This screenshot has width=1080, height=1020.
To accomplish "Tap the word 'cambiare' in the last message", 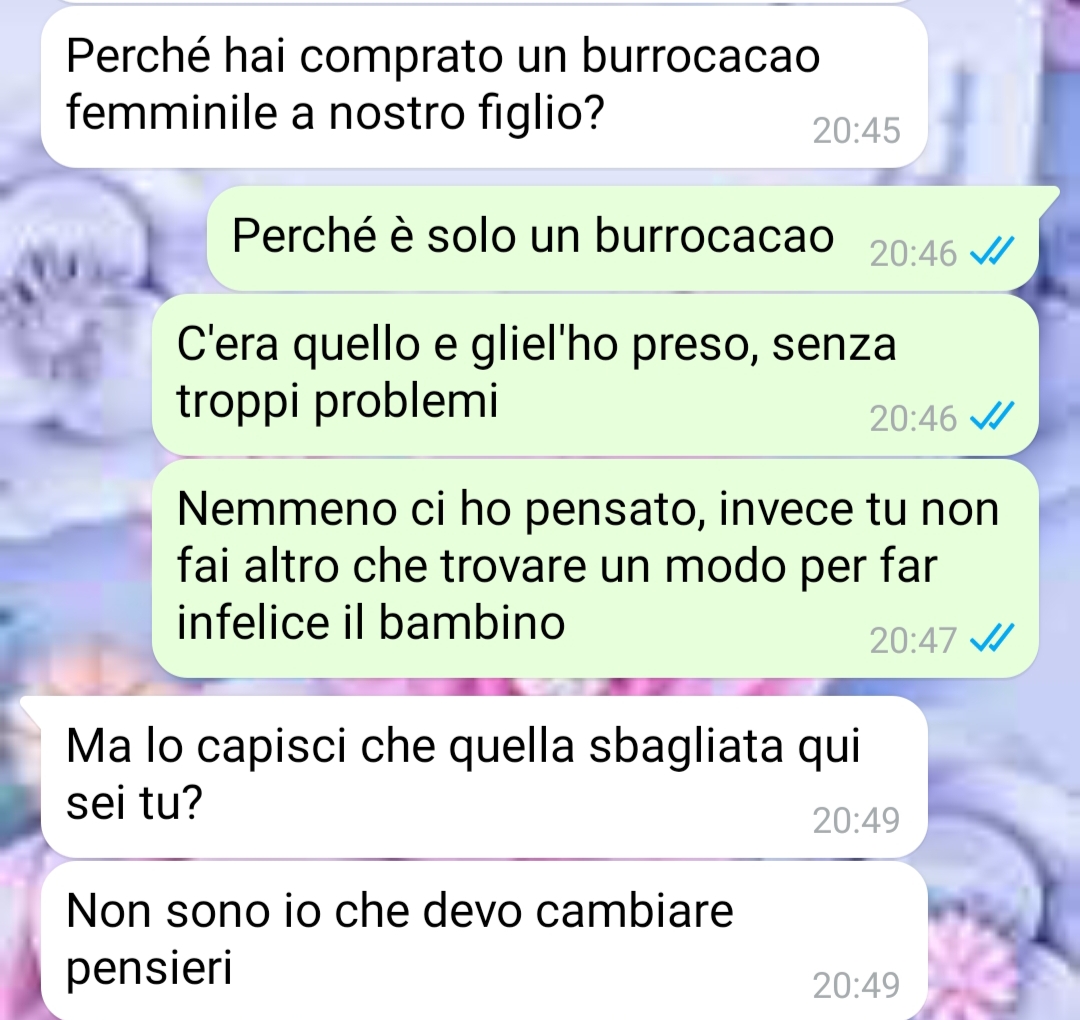I will click(634, 910).
